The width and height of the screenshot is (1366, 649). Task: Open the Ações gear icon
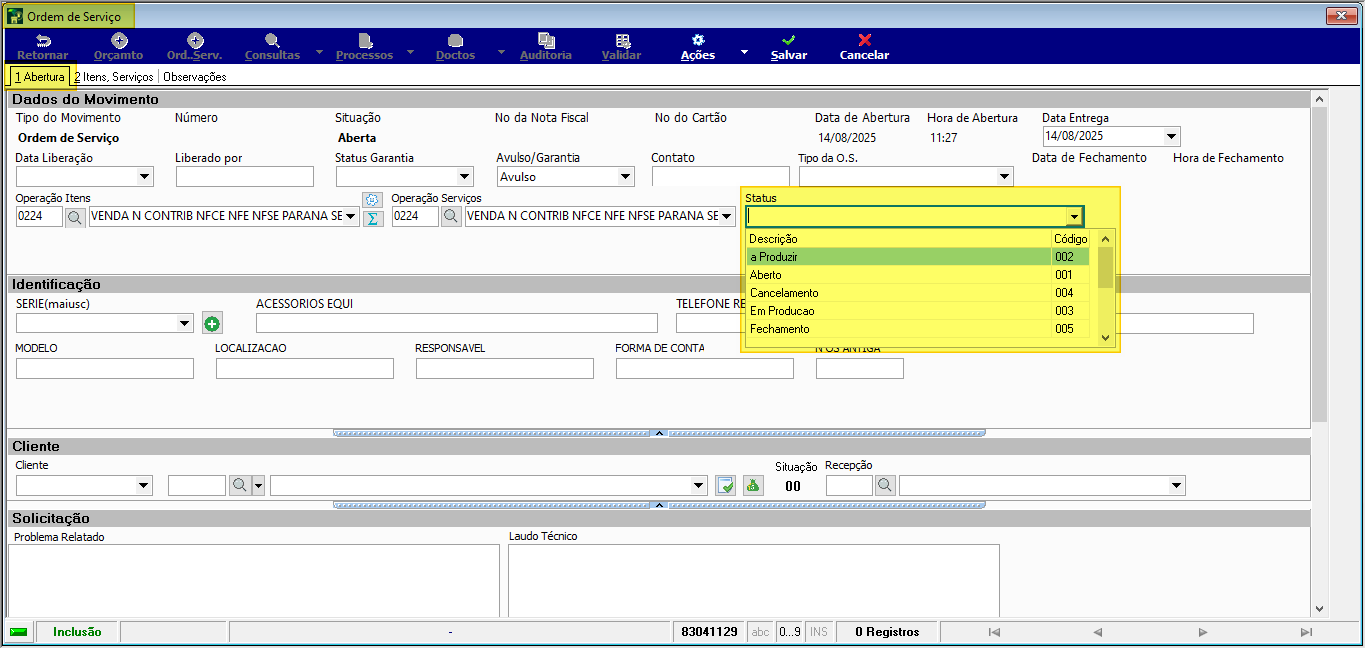pyautogui.click(x=698, y=40)
